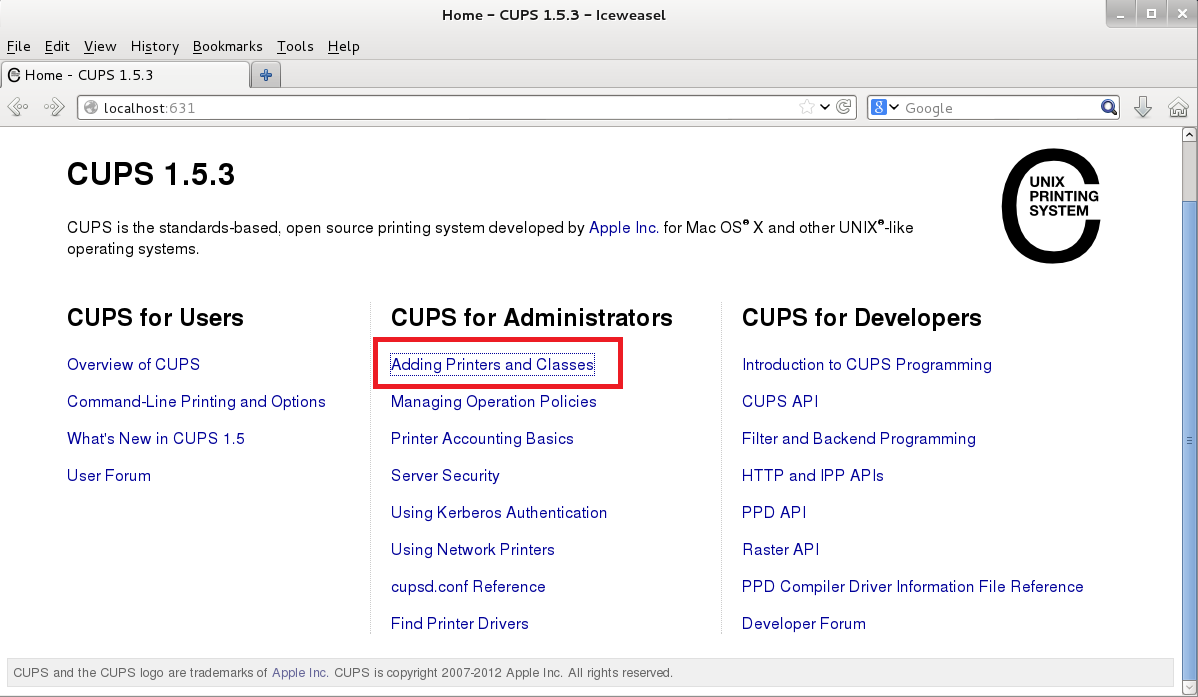Click the scrollbar down arrow
The height and width of the screenshot is (697, 1198).
(x=1189, y=689)
